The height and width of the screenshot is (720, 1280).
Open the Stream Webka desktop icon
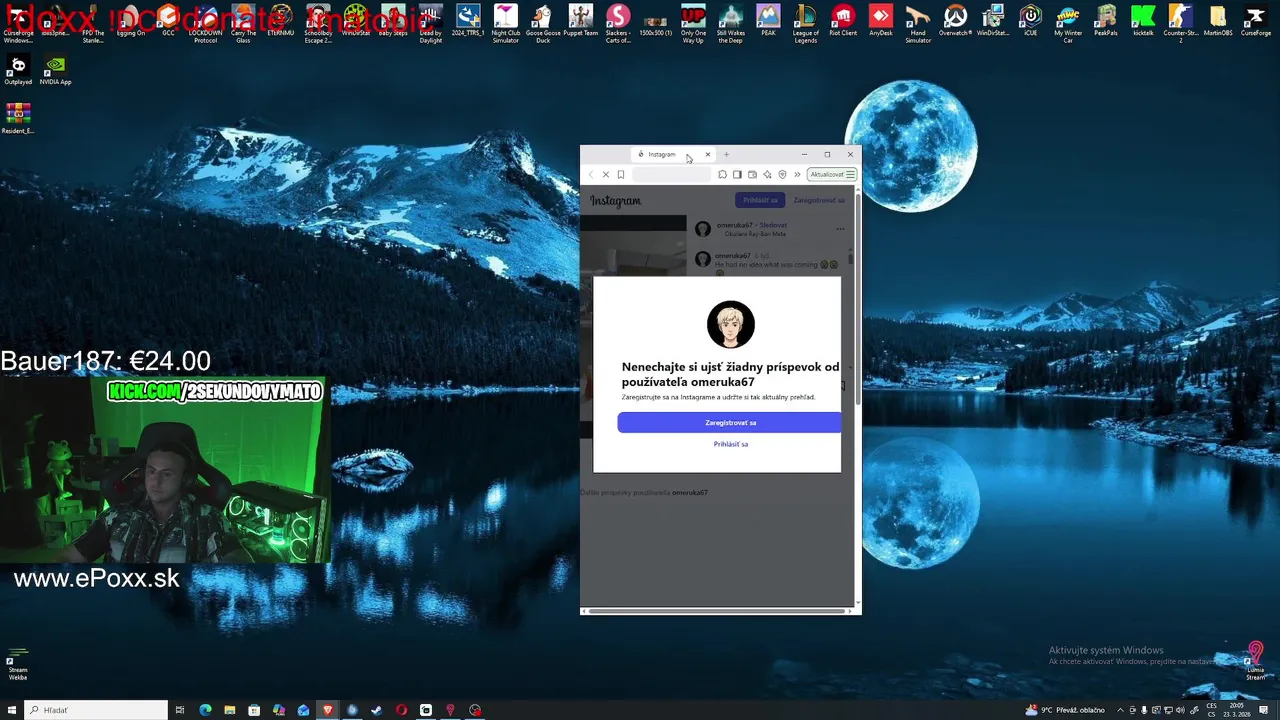(18, 665)
